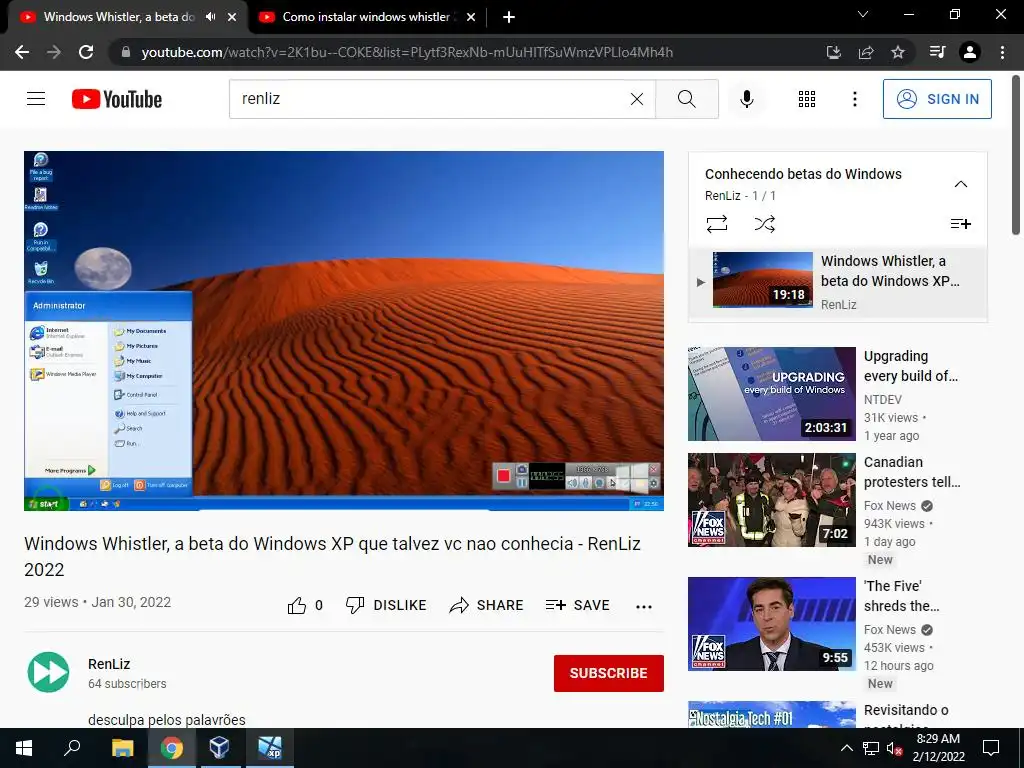Bookmark this page with the star
The width and height of the screenshot is (1024, 768).
point(898,52)
